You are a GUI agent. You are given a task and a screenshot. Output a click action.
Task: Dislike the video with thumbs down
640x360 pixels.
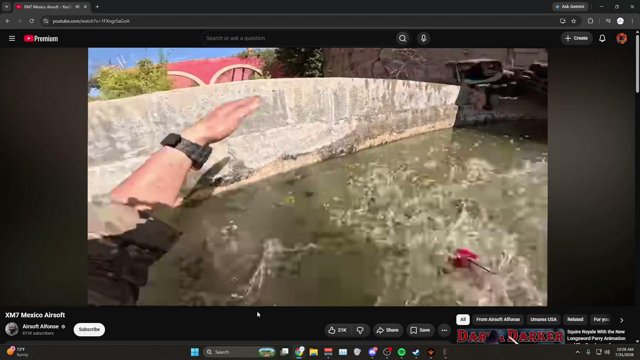pyautogui.click(x=360, y=330)
